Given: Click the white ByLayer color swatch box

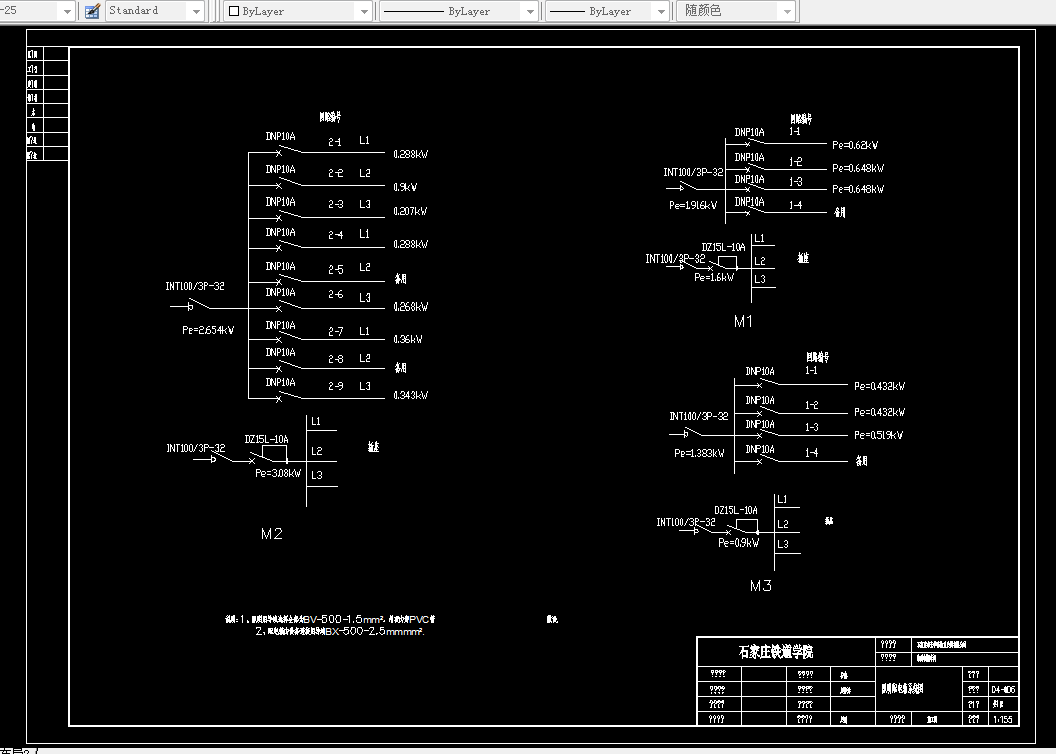Looking at the screenshot, I should tap(234, 11).
